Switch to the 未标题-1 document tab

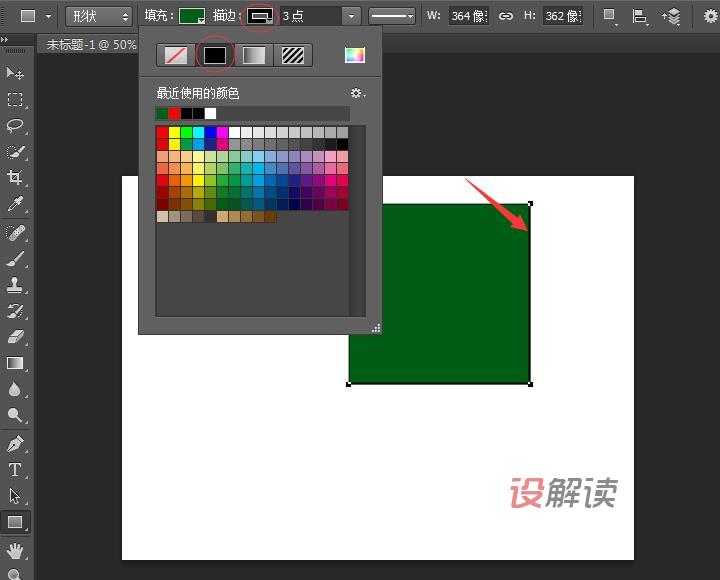90,44
